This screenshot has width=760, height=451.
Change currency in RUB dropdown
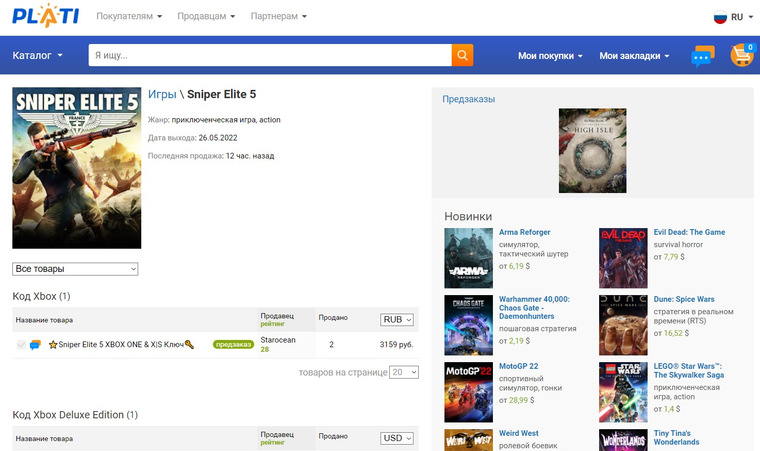pos(396,320)
